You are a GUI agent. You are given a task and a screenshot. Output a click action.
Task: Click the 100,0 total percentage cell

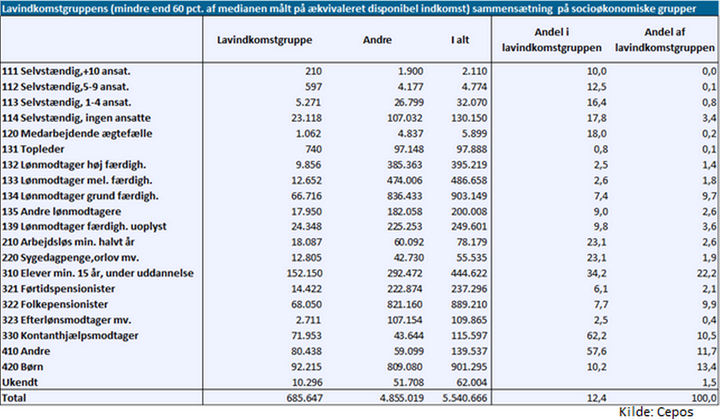pyautogui.click(x=701, y=397)
